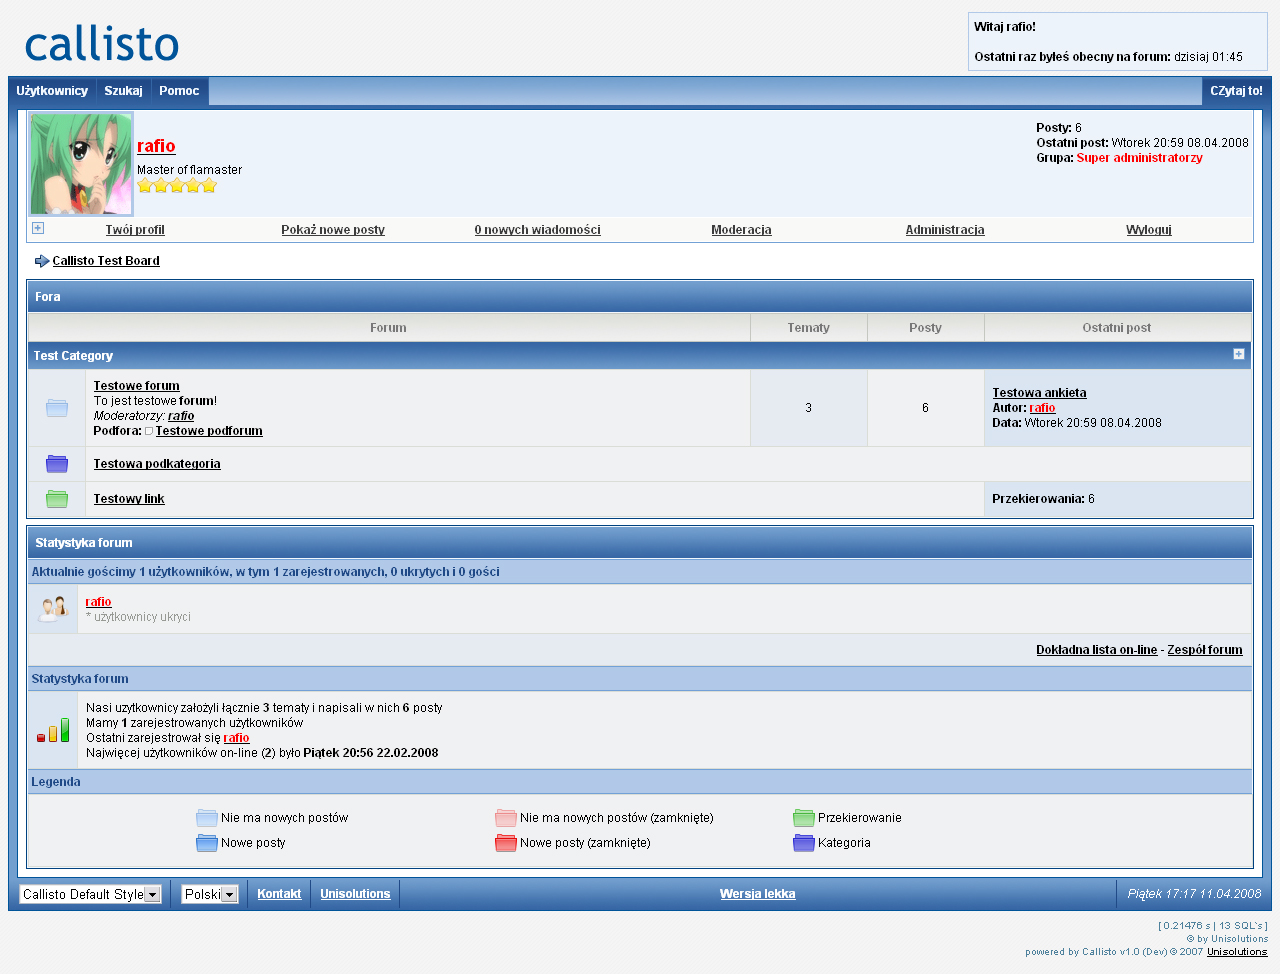1280x974 pixels.
Task: Open the Użytkownicy menu
Action: (x=52, y=91)
